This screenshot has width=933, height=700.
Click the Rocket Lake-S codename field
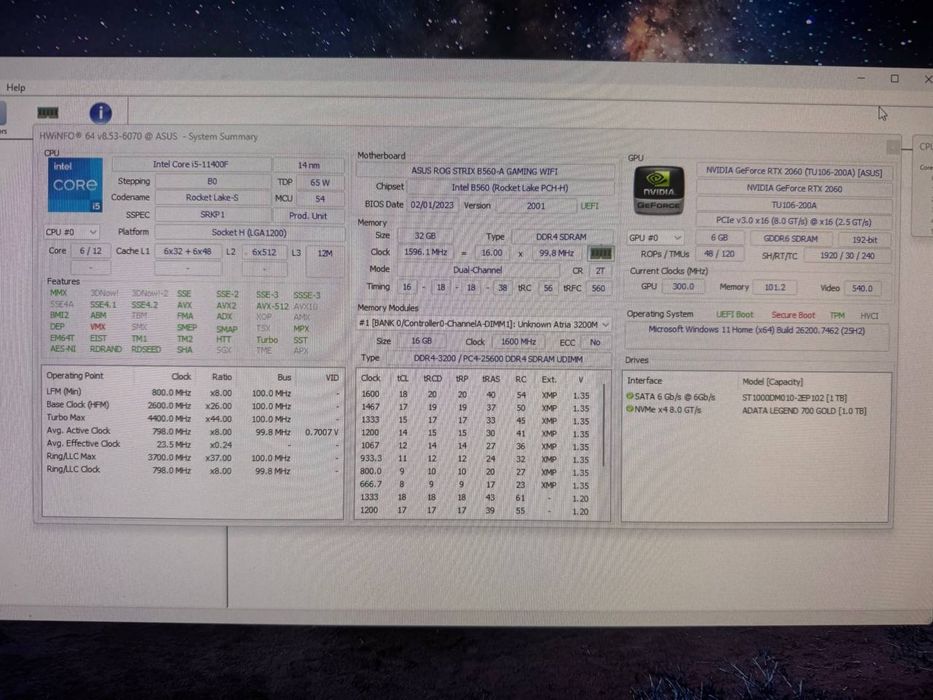click(x=212, y=198)
